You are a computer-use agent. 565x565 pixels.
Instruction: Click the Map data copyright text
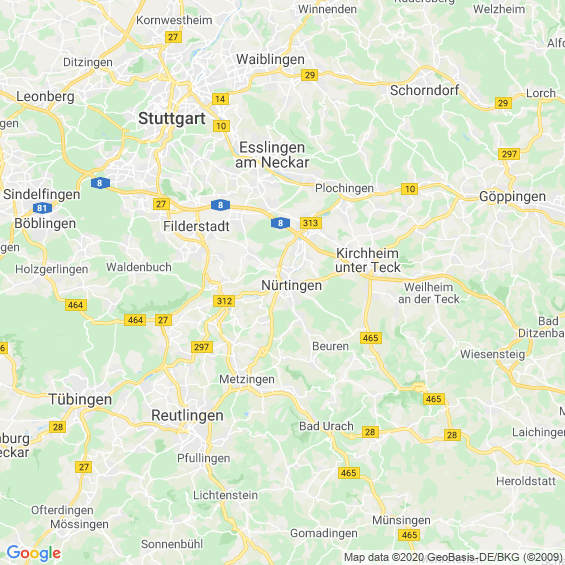click(x=453, y=557)
